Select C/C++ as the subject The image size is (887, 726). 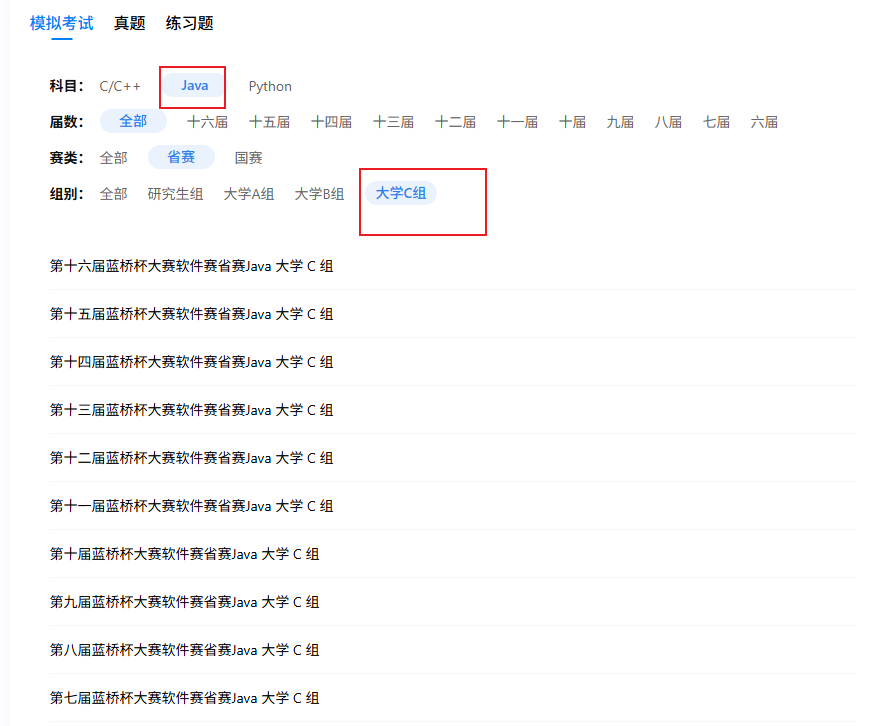click(120, 86)
